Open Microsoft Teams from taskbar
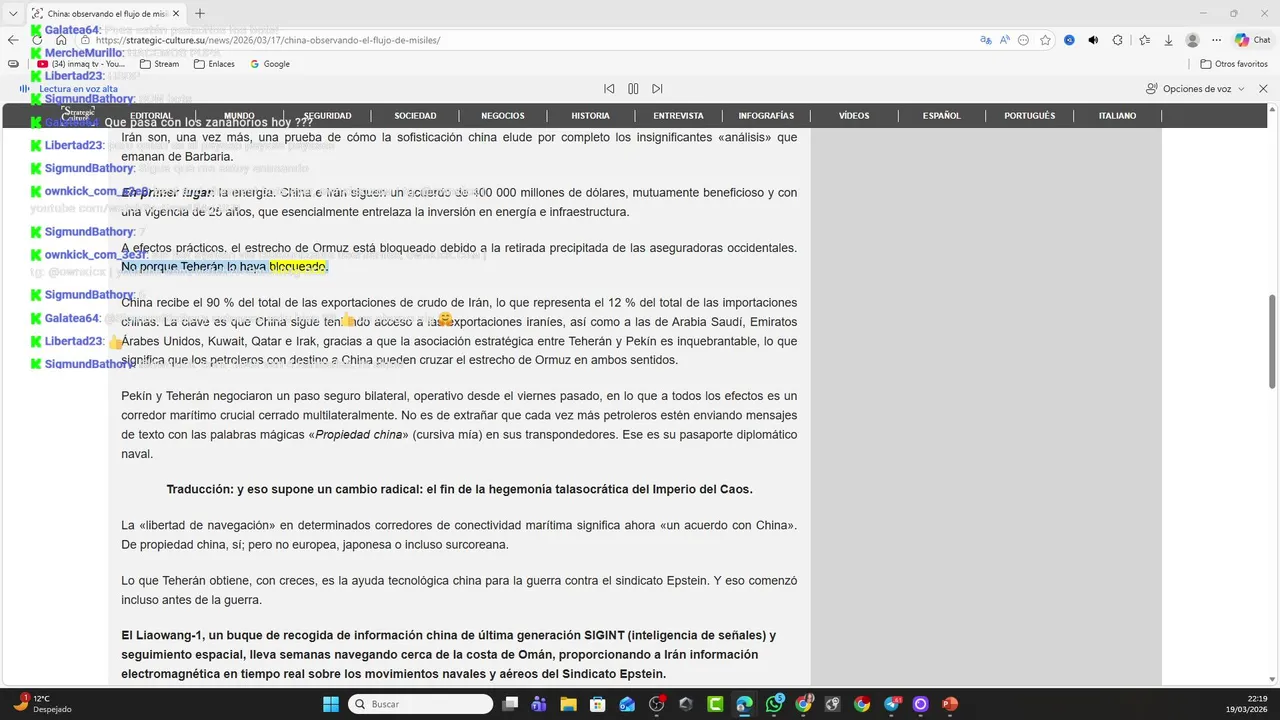The width and height of the screenshot is (1280, 720). tap(539, 704)
